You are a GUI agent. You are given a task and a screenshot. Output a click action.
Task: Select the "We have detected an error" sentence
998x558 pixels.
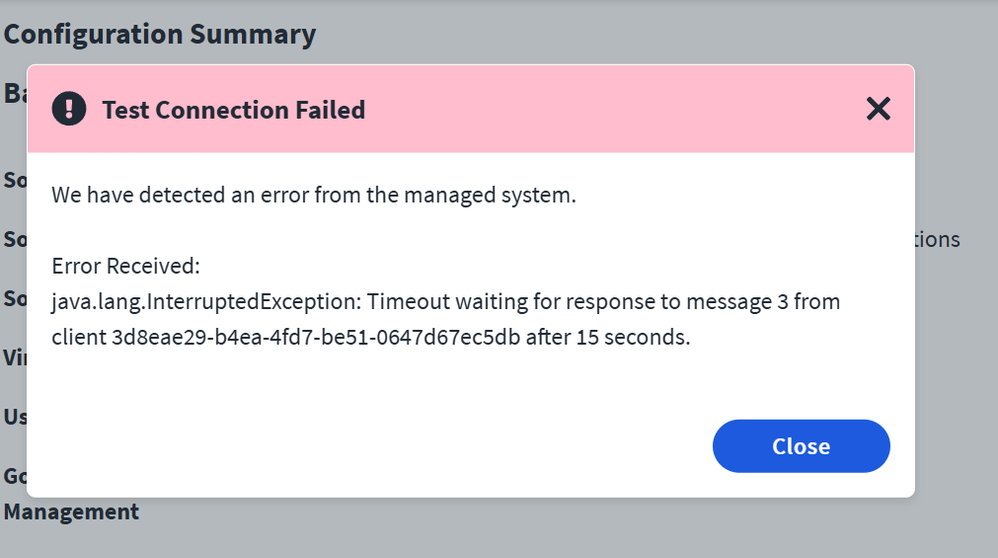314,195
